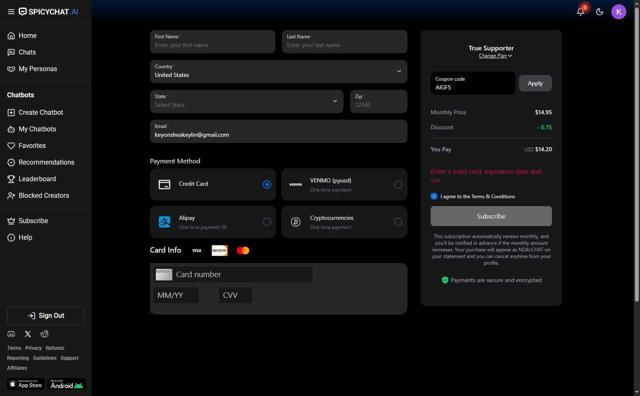Click the App Store badge
The width and height of the screenshot is (640, 396).
pyautogui.click(x=26, y=384)
